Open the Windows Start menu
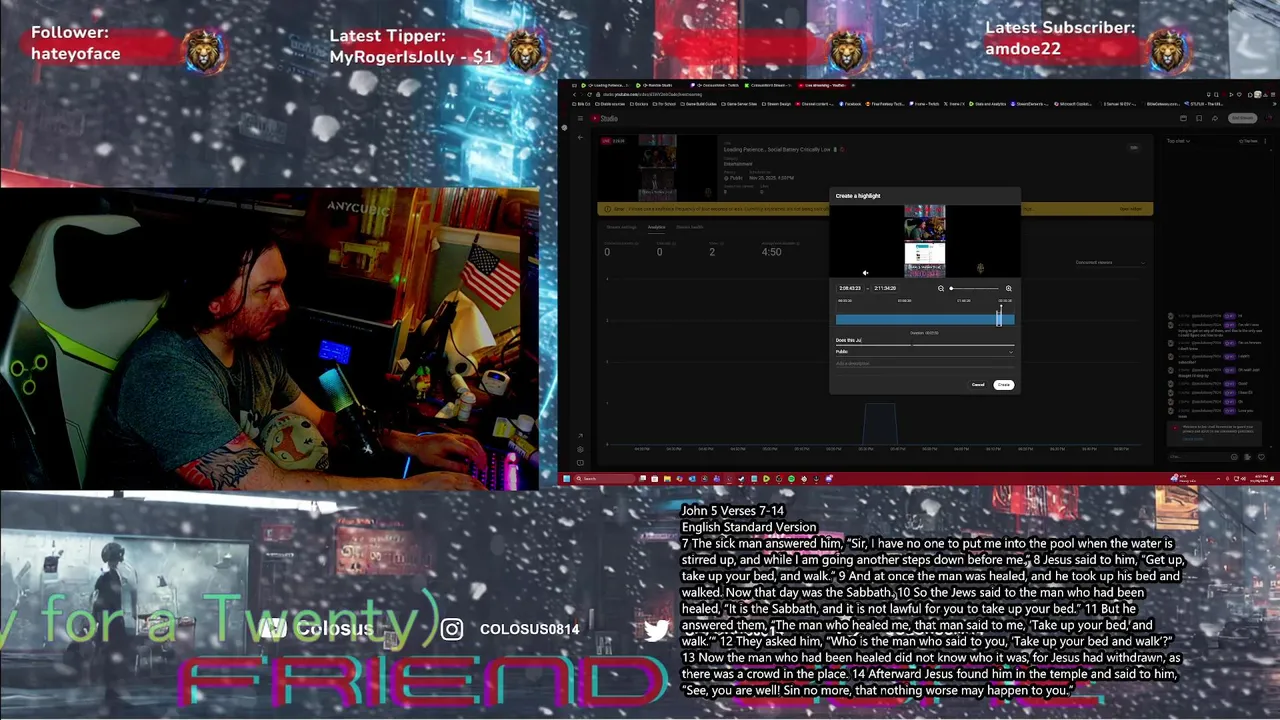Image resolution: width=1280 pixels, height=720 pixels. click(566, 479)
